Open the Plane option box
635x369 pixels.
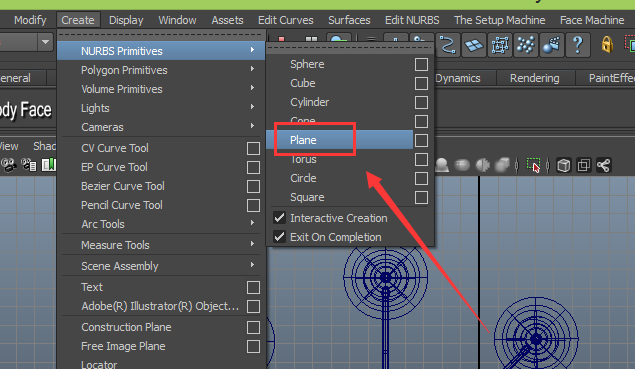421,141
